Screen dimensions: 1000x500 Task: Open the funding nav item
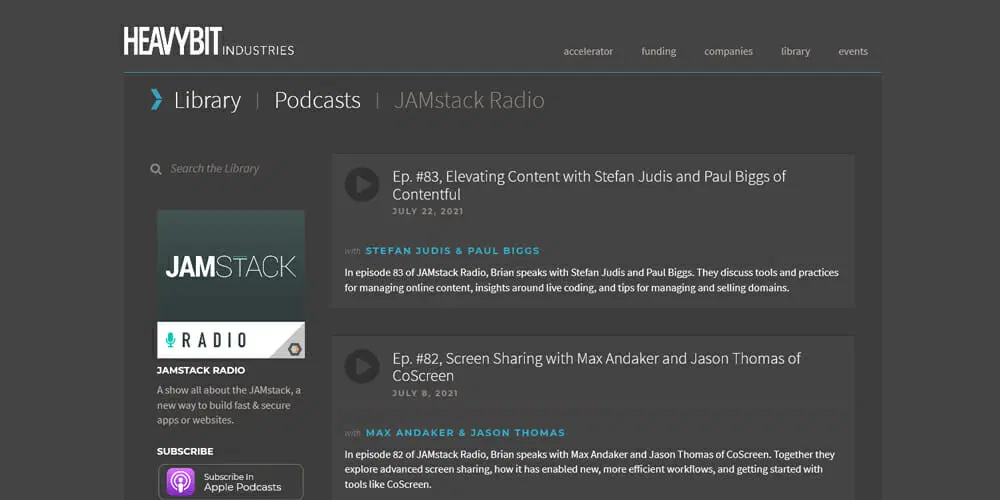[659, 52]
